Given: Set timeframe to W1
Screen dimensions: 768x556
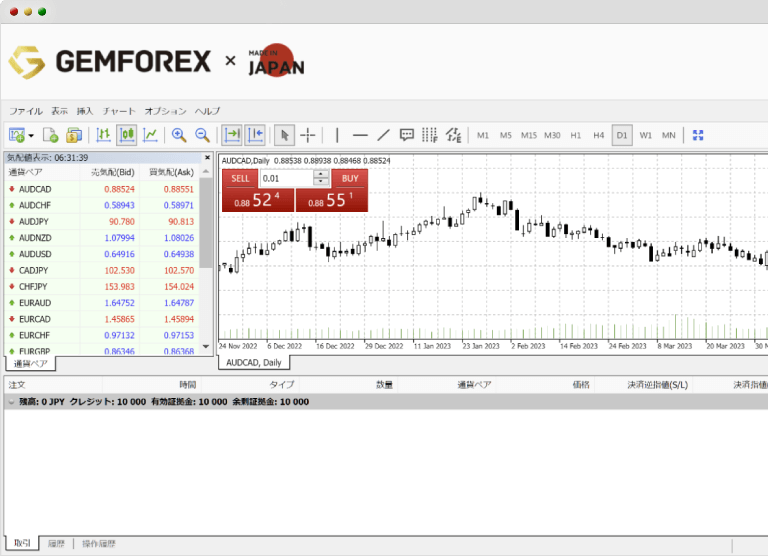Looking at the screenshot, I should coord(646,135).
